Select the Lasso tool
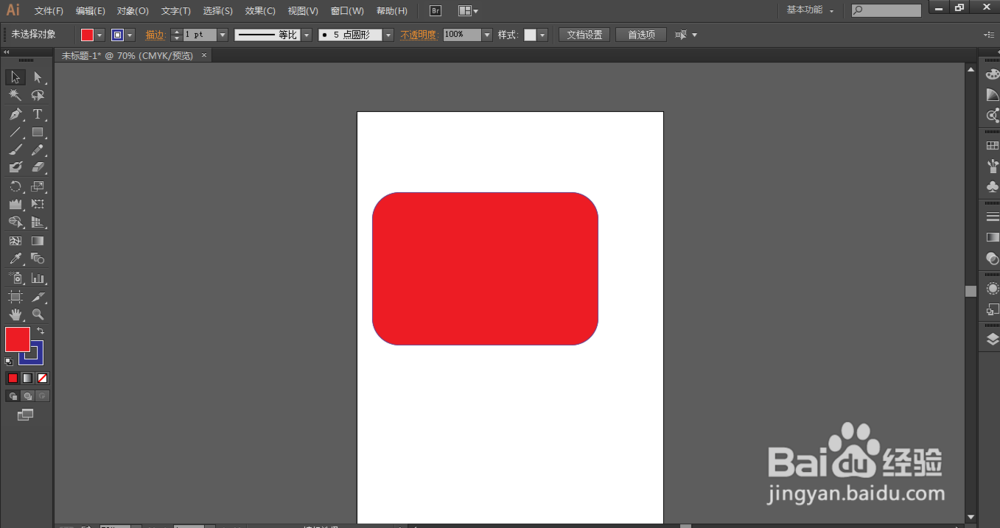 click(38, 96)
